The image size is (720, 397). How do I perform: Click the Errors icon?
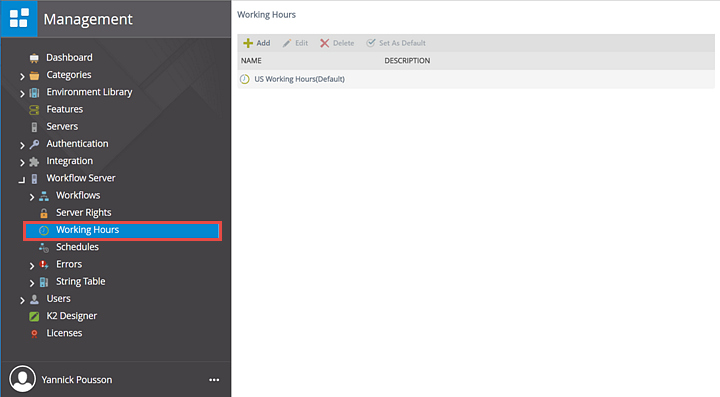44,265
